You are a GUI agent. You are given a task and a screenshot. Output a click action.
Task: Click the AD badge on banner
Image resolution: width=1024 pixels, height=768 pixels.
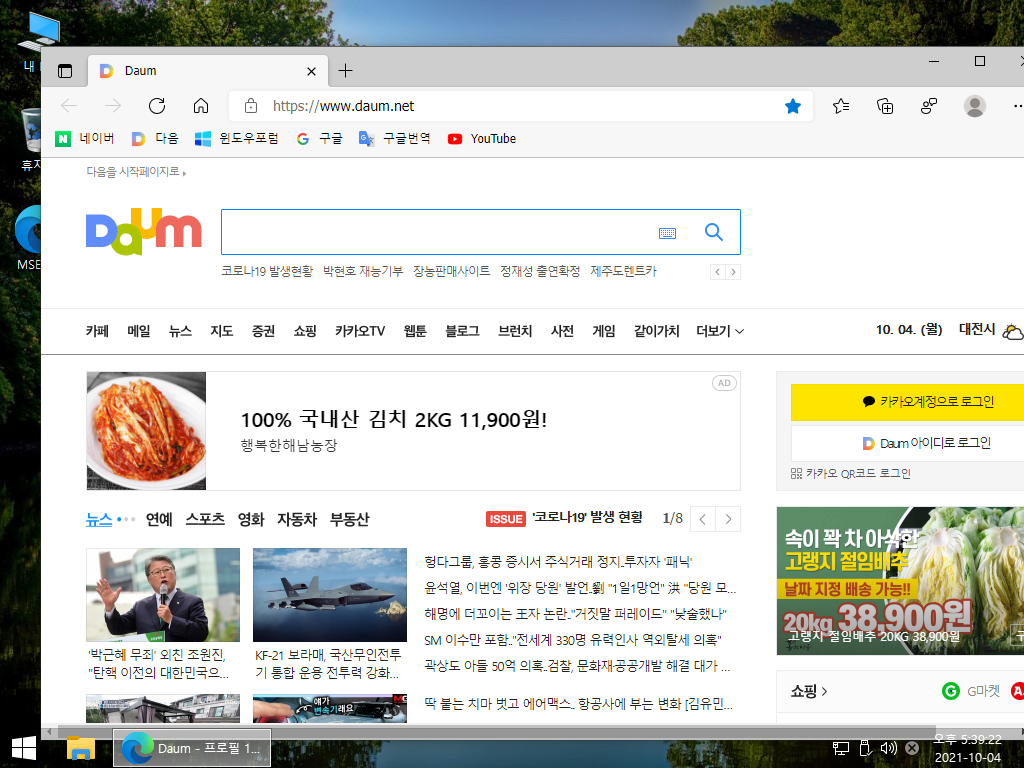(x=724, y=383)
